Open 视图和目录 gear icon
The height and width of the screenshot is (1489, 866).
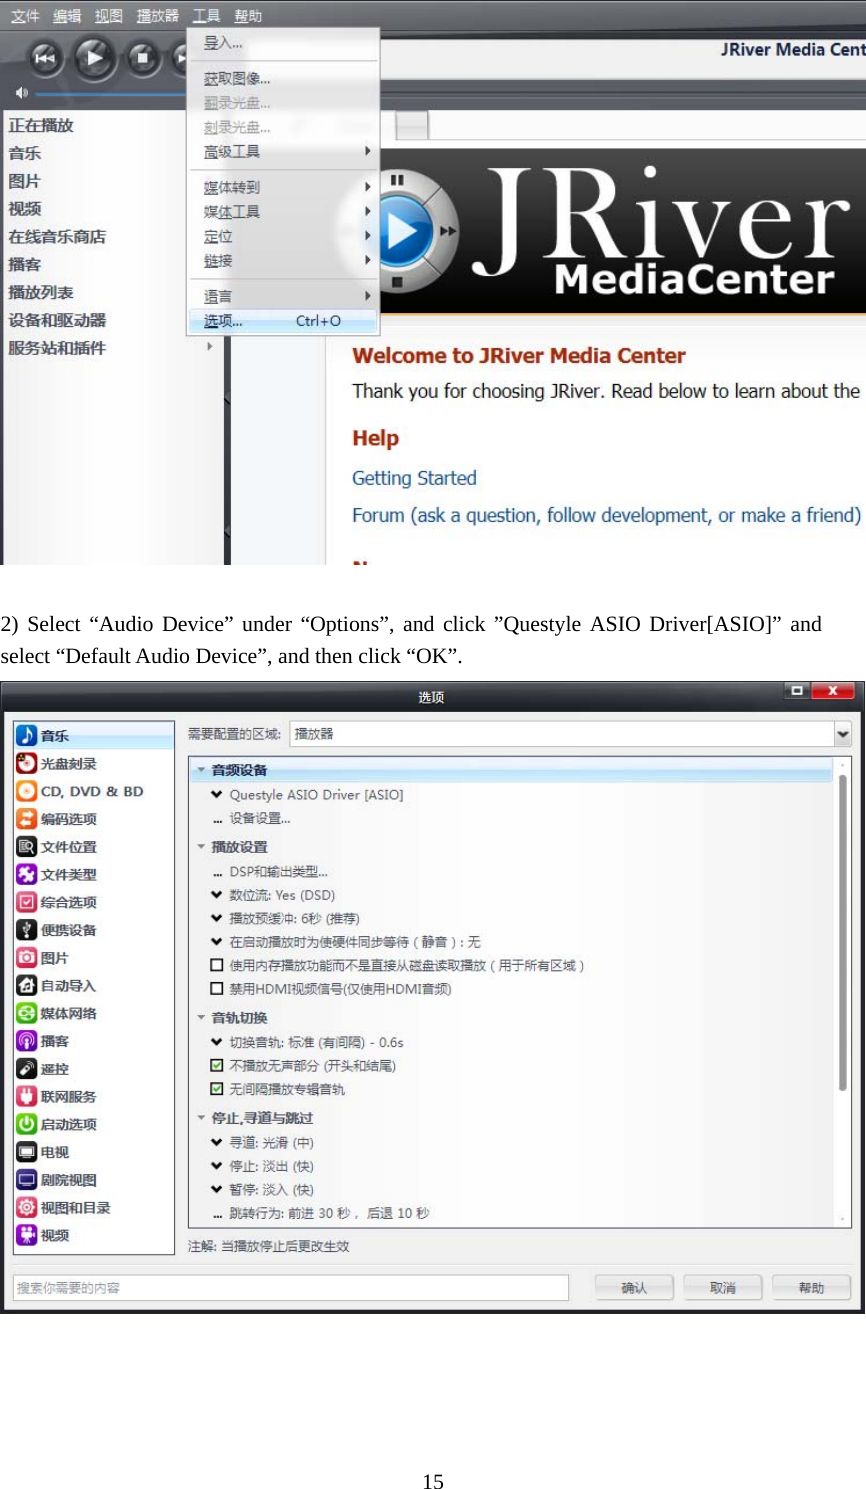pyautogui.click(x=27, y=1208)
